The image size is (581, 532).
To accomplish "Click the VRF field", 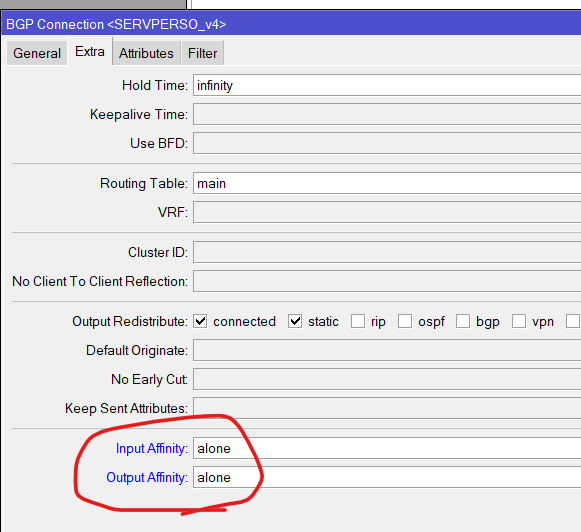I will (387, 212).
